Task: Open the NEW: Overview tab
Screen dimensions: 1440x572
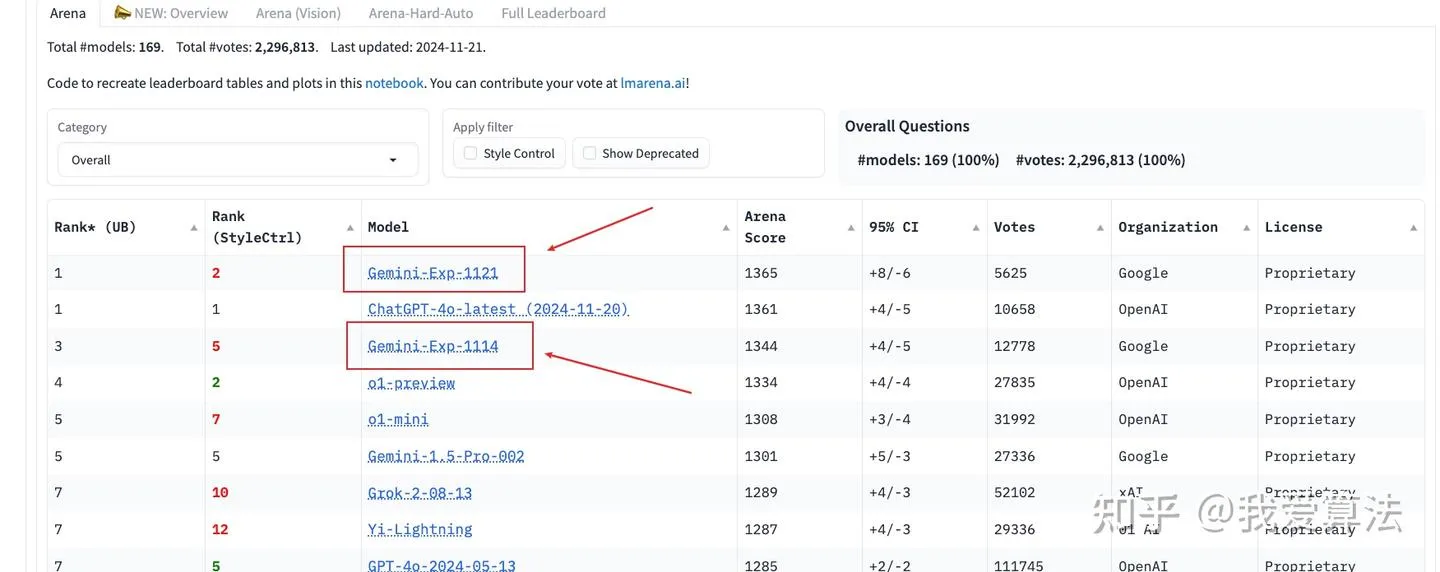Action: pos(171,13)
